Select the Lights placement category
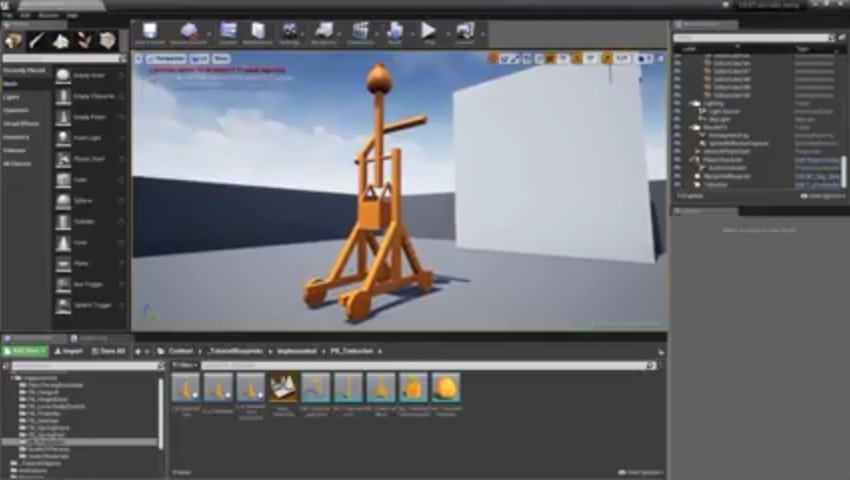The width and height of the screenshot is (850, 480). (x=11, y=97)
